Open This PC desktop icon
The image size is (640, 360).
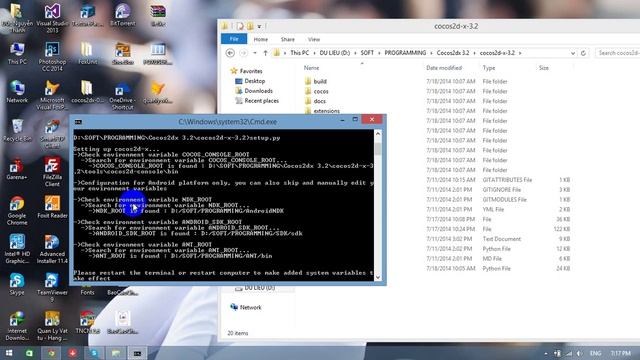17,53
